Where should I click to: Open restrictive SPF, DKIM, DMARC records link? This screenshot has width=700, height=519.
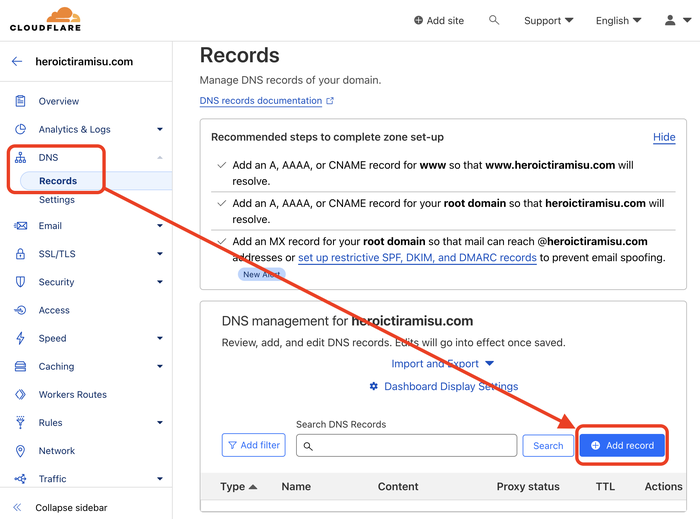click(x=417, y=257)
